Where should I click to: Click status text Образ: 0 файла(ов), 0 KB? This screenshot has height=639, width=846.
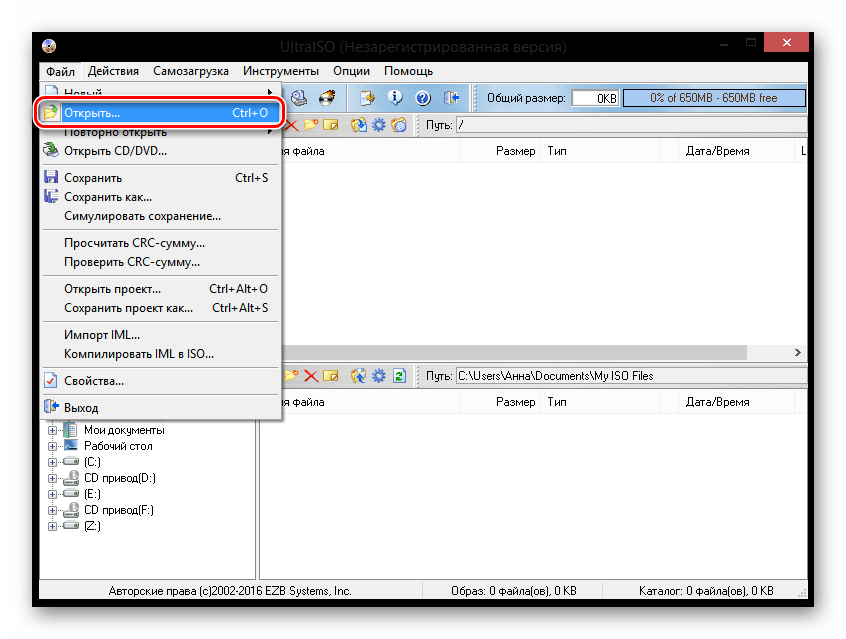click(x=514, y=591)
